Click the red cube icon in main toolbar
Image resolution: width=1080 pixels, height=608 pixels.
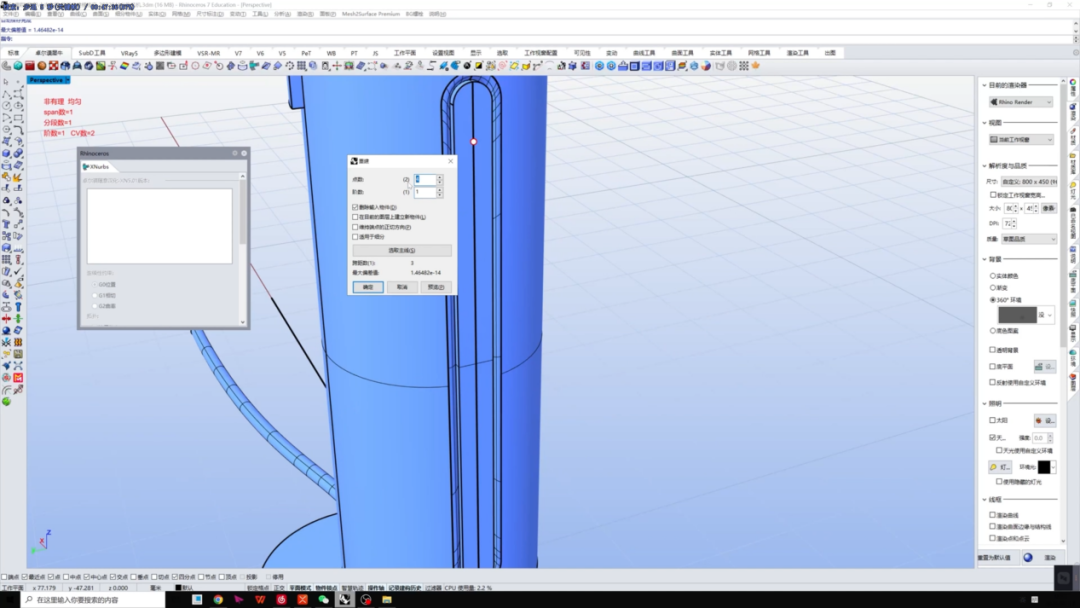click(x=30, y=66)
